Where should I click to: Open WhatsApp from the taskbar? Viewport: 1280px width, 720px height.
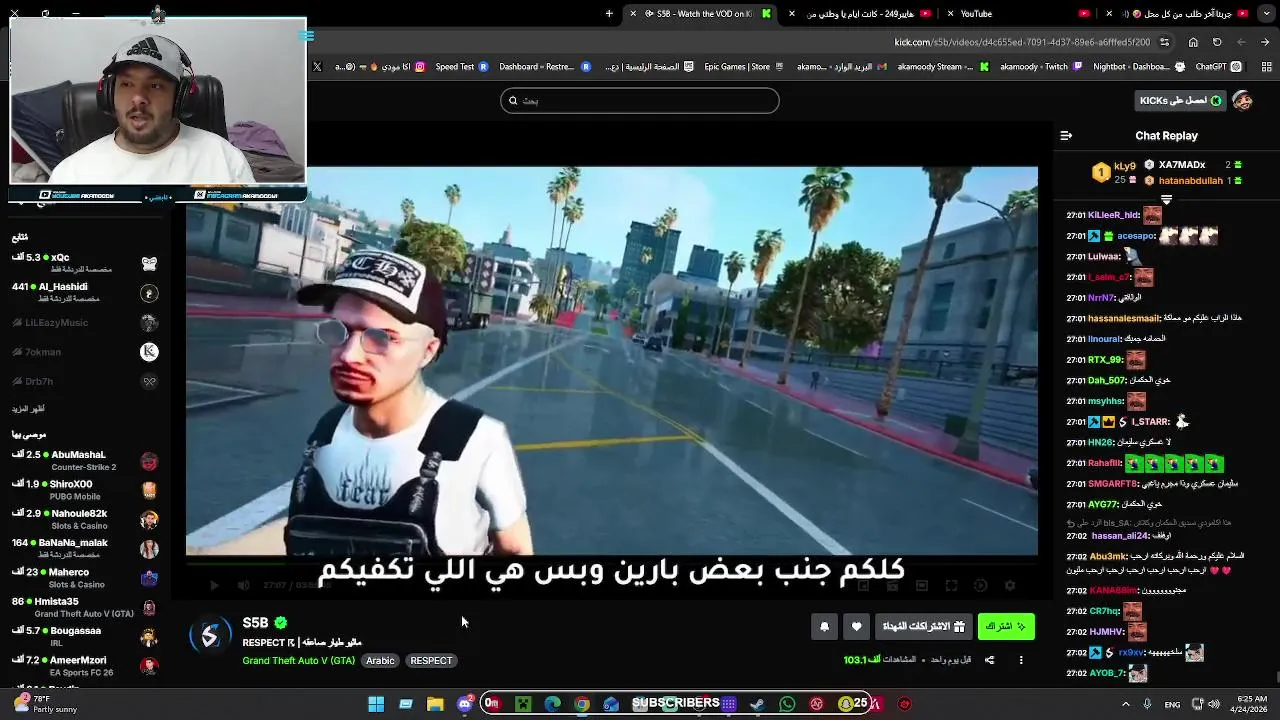pos(787,704)
